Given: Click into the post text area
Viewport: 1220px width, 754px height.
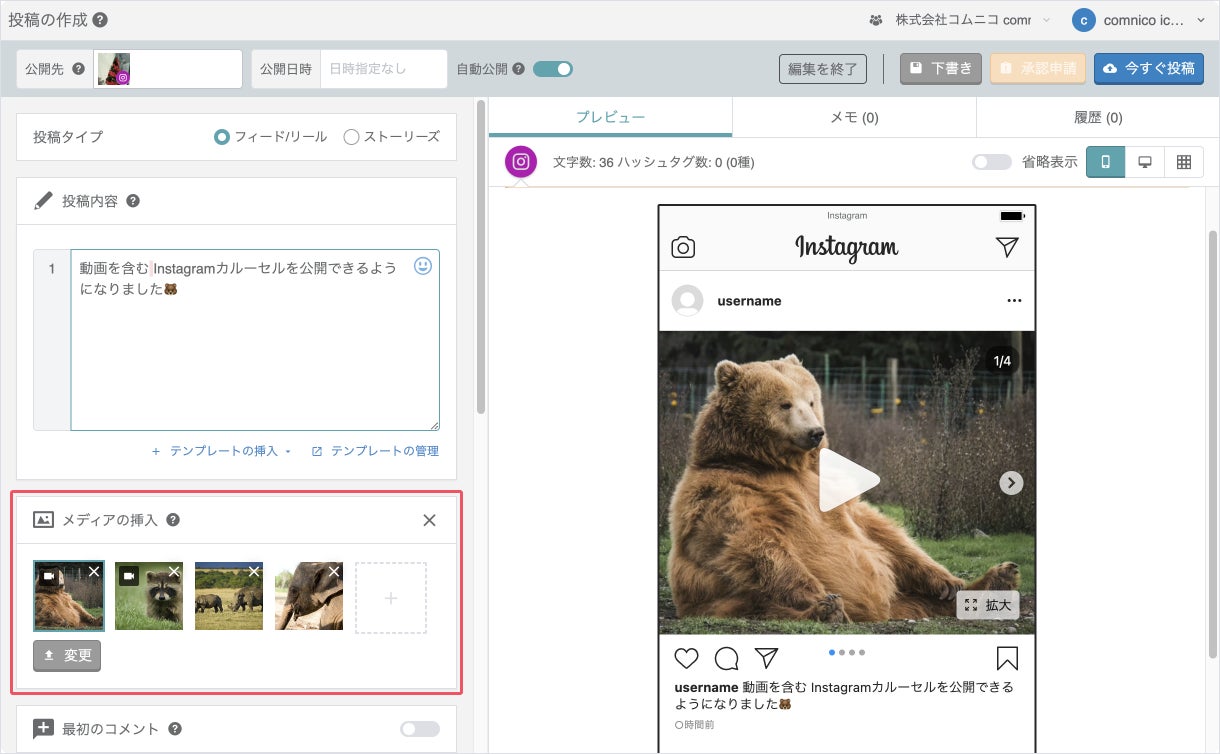Looking at the screenshot, I should click(255, 340).
